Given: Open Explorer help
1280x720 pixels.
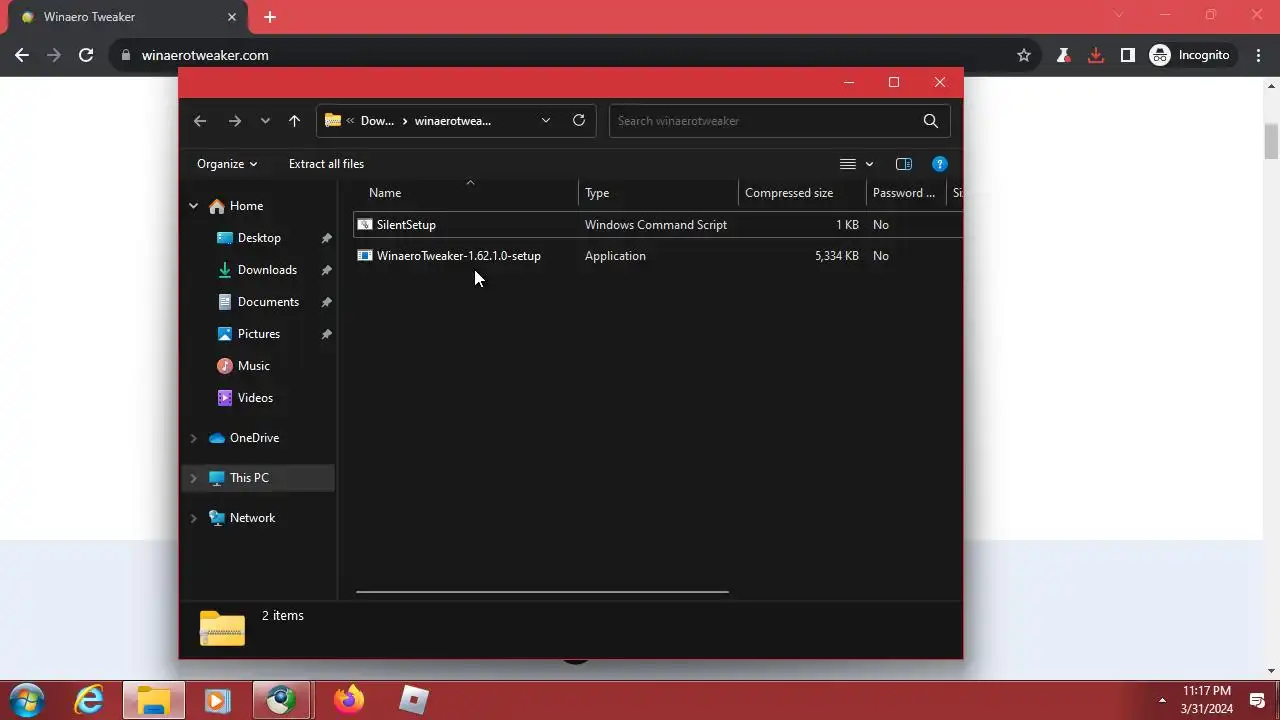Looking at the screenshot, I should pyautogui.click(x=939, y=164).
